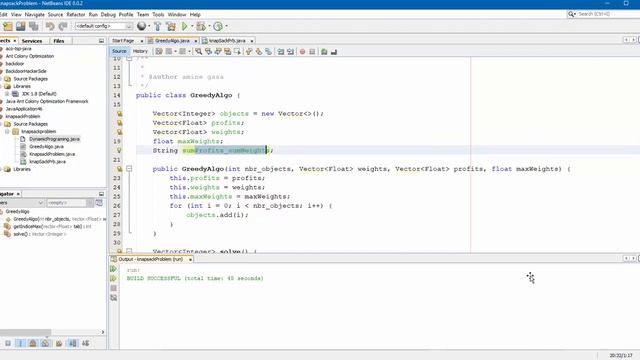
Task: Open the Members view combo in Navigator
Action: (x=22, y=203)
